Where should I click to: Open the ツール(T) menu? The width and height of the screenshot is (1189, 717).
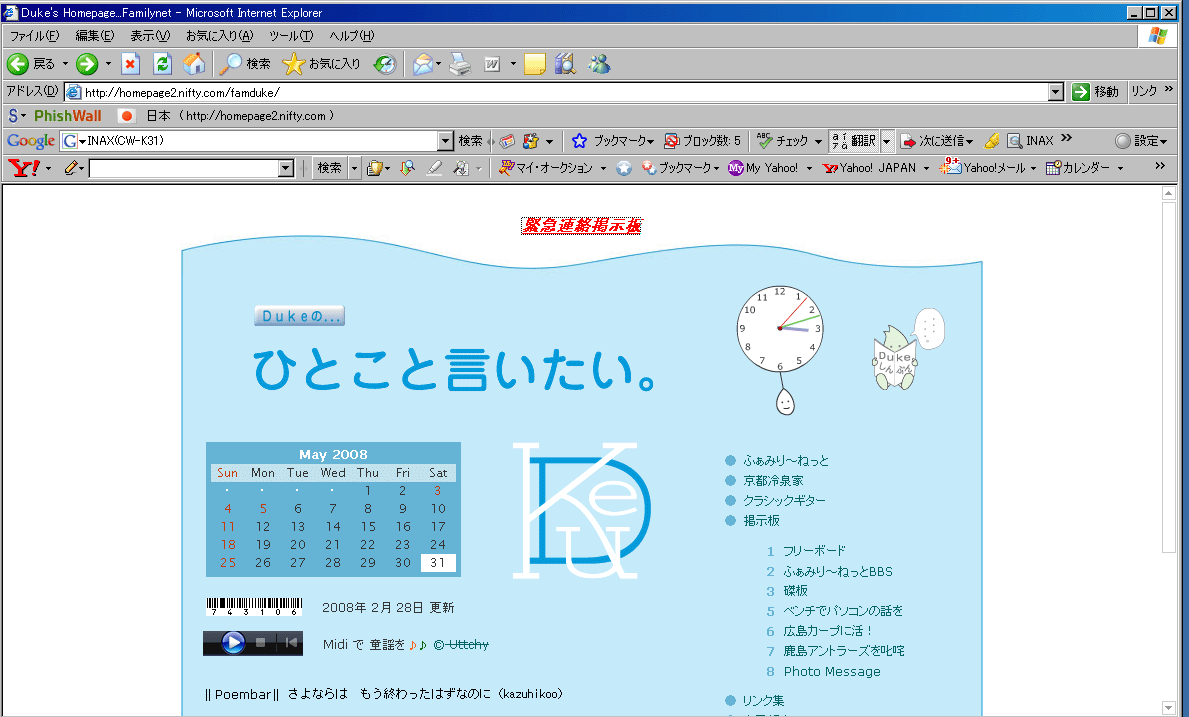290,36
